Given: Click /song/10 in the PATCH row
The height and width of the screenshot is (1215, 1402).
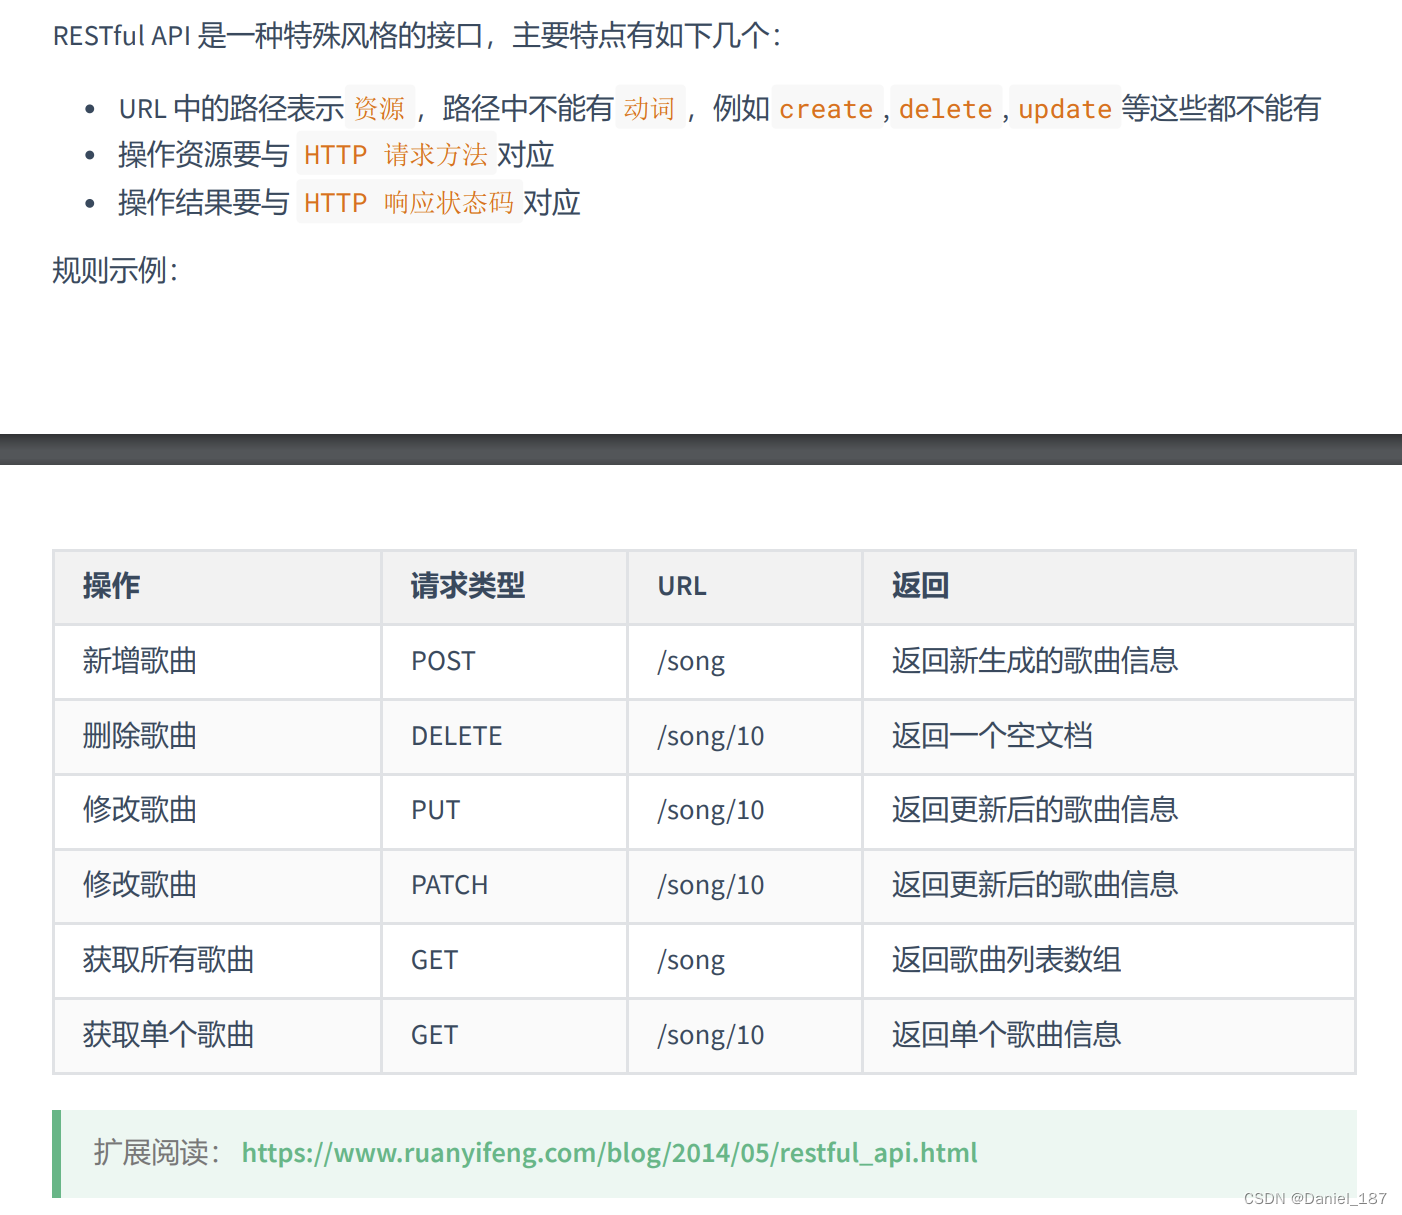Looking at the screenshot, I should [x=745, y=885].
